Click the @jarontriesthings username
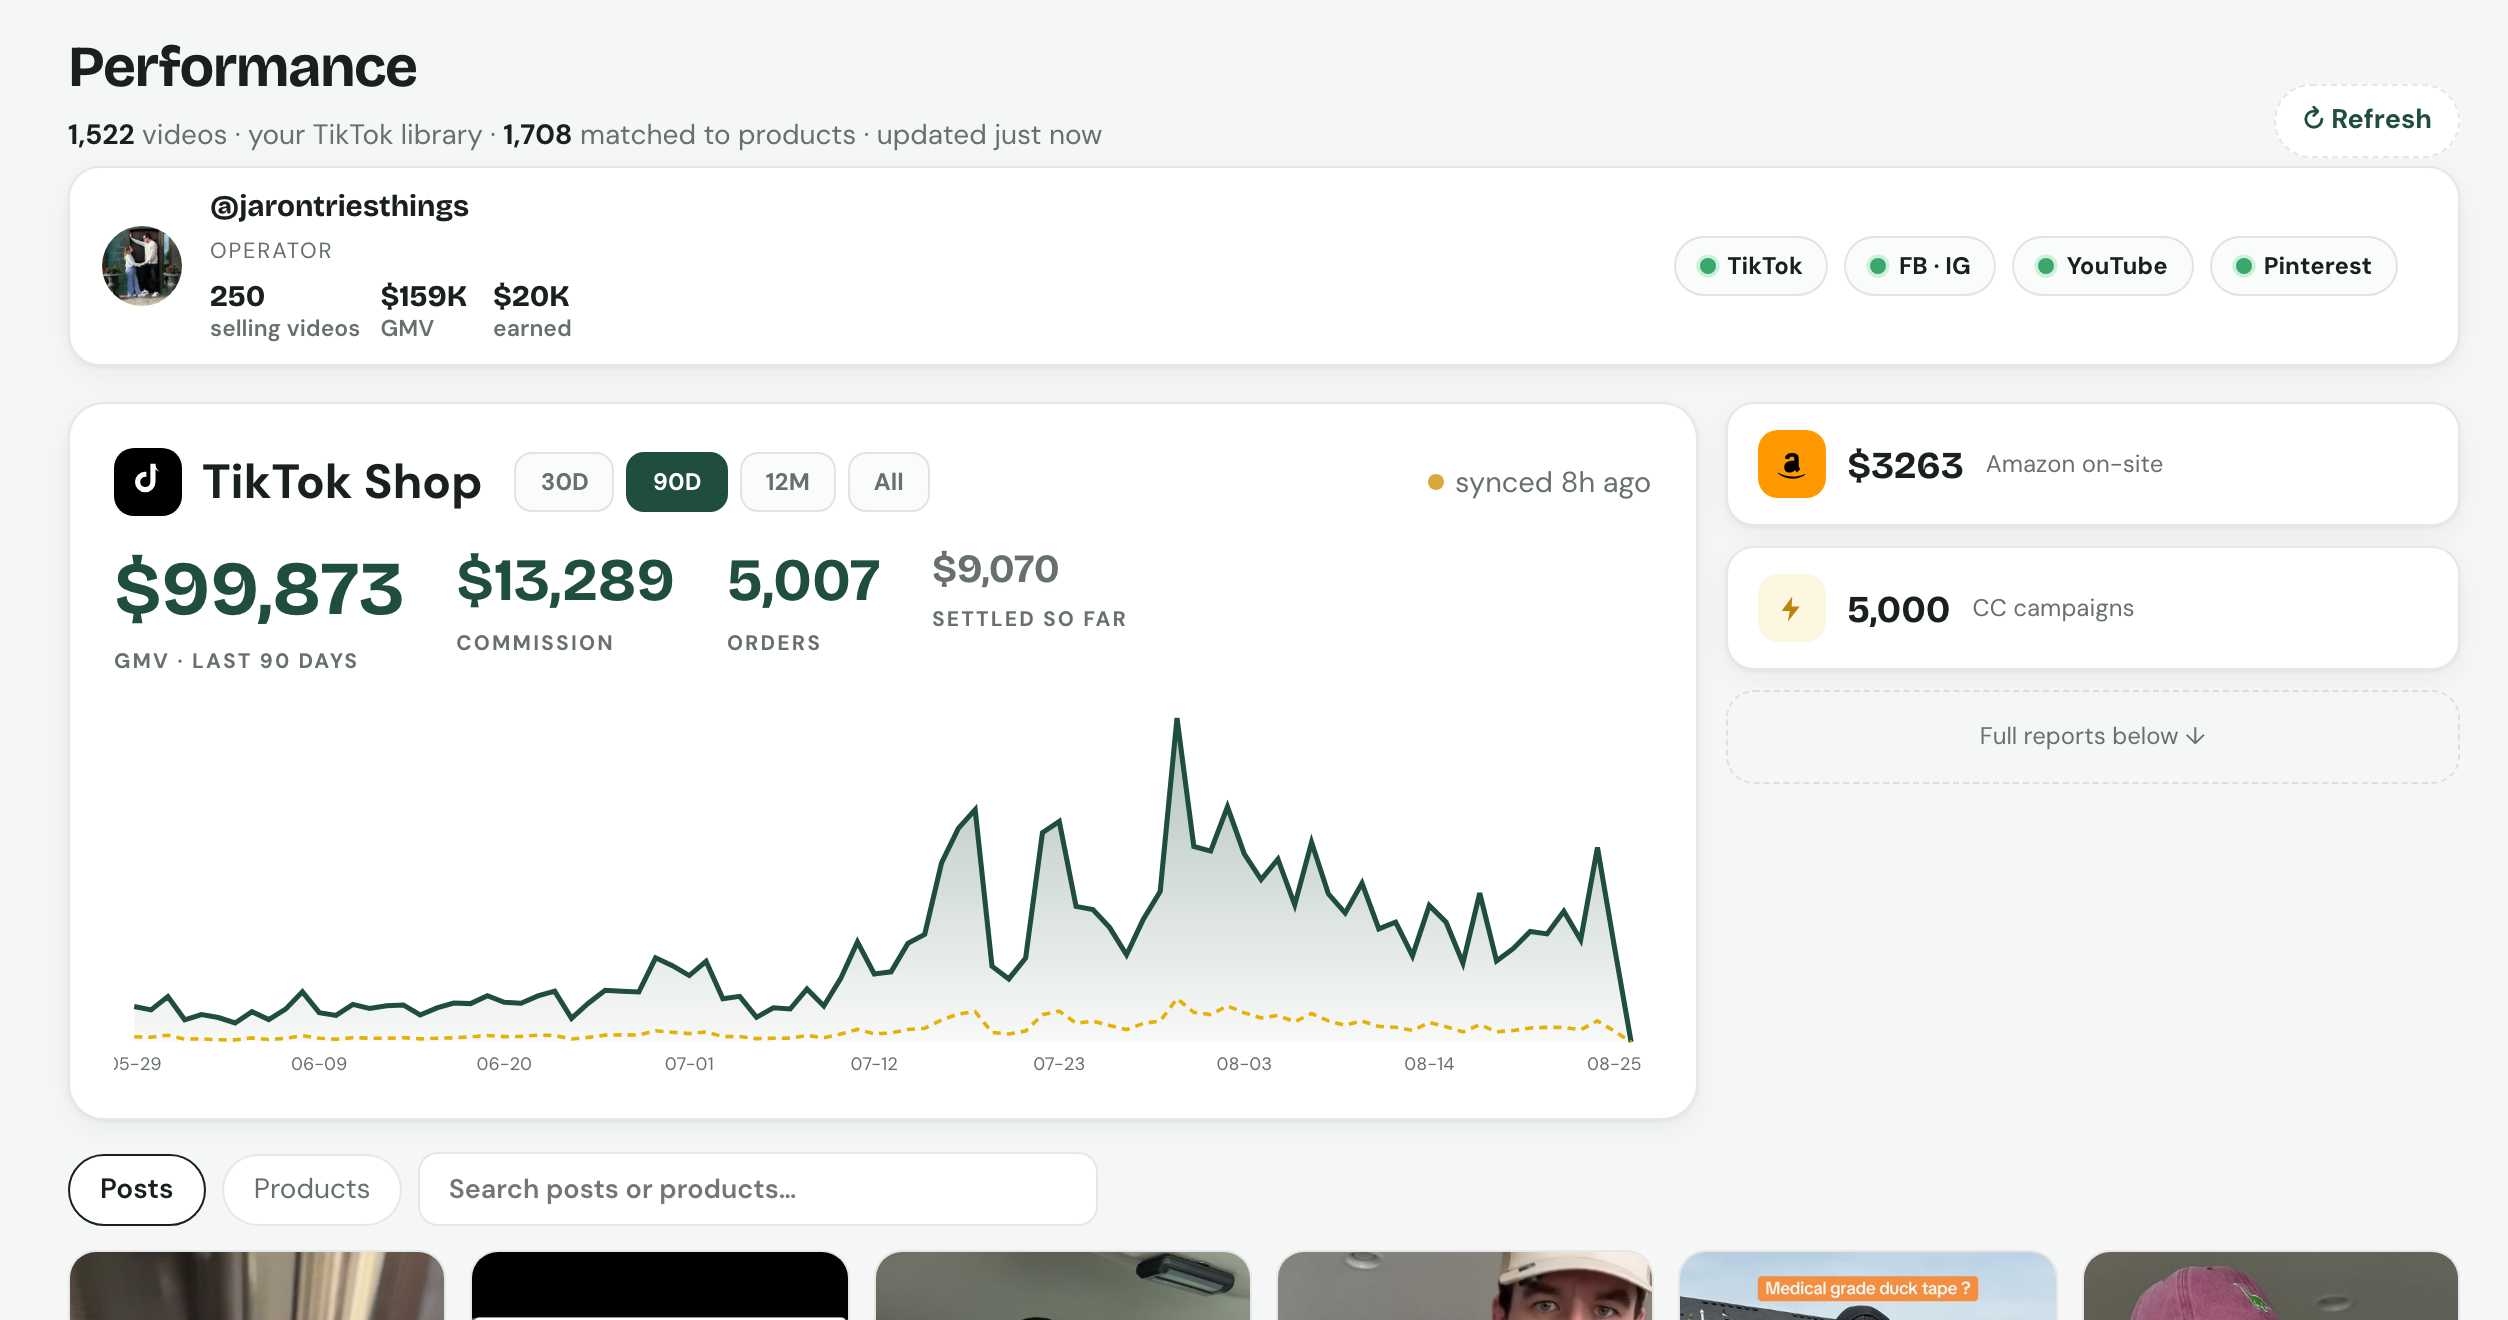 point(339,206)
